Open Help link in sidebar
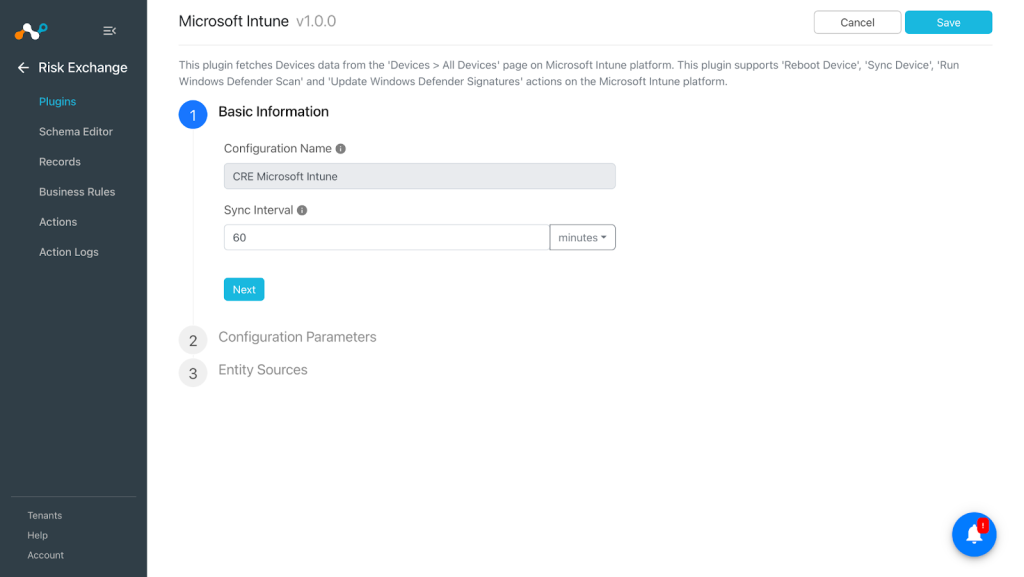1024x577 pixels. tap(37, 535)
